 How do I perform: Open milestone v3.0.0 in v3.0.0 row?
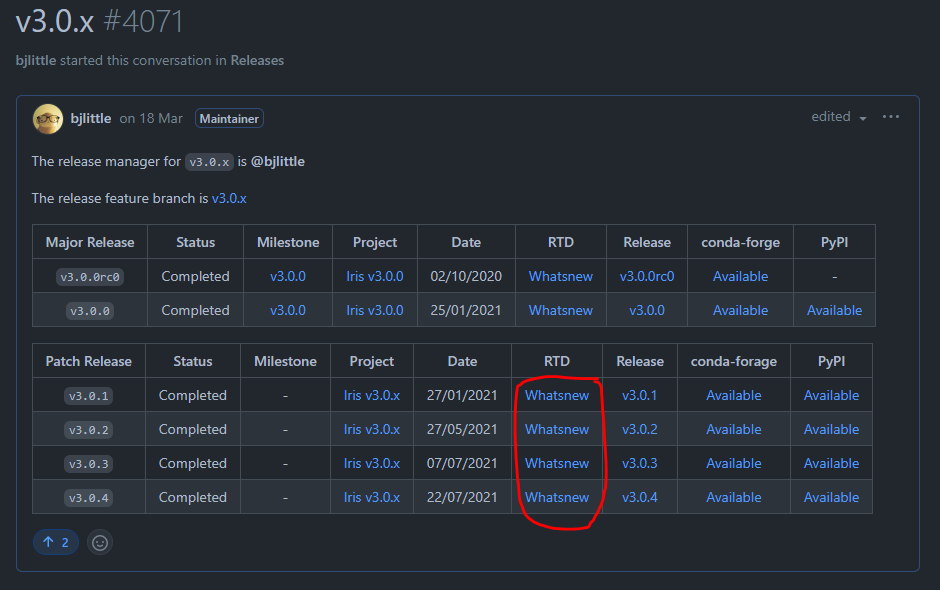pyautogui.click(x=288, y=311)
